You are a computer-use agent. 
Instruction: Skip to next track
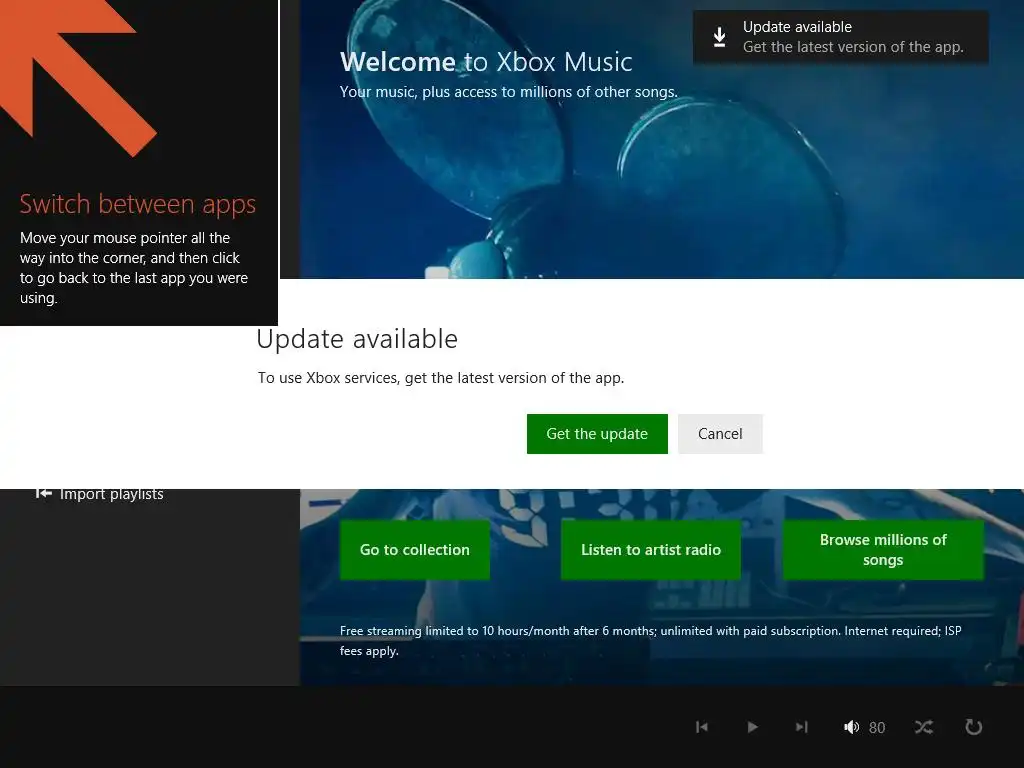[801, 727]
